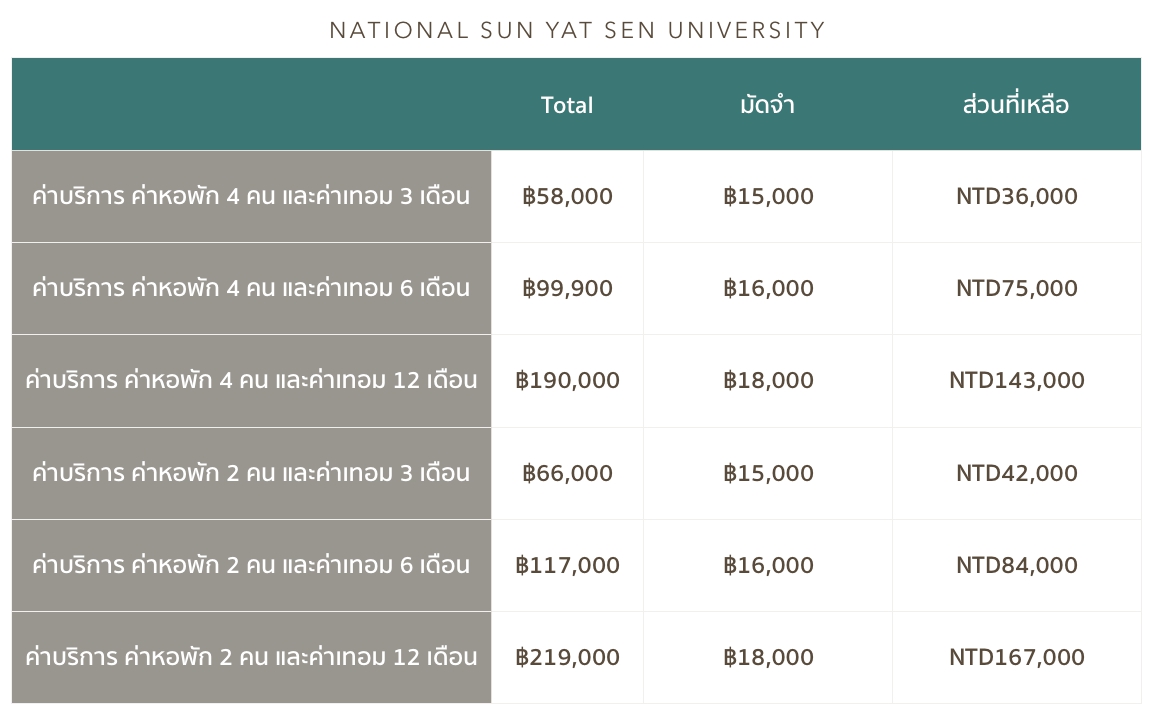Click the 4 คน 3 เดือน row label

[x=251, y=196]
